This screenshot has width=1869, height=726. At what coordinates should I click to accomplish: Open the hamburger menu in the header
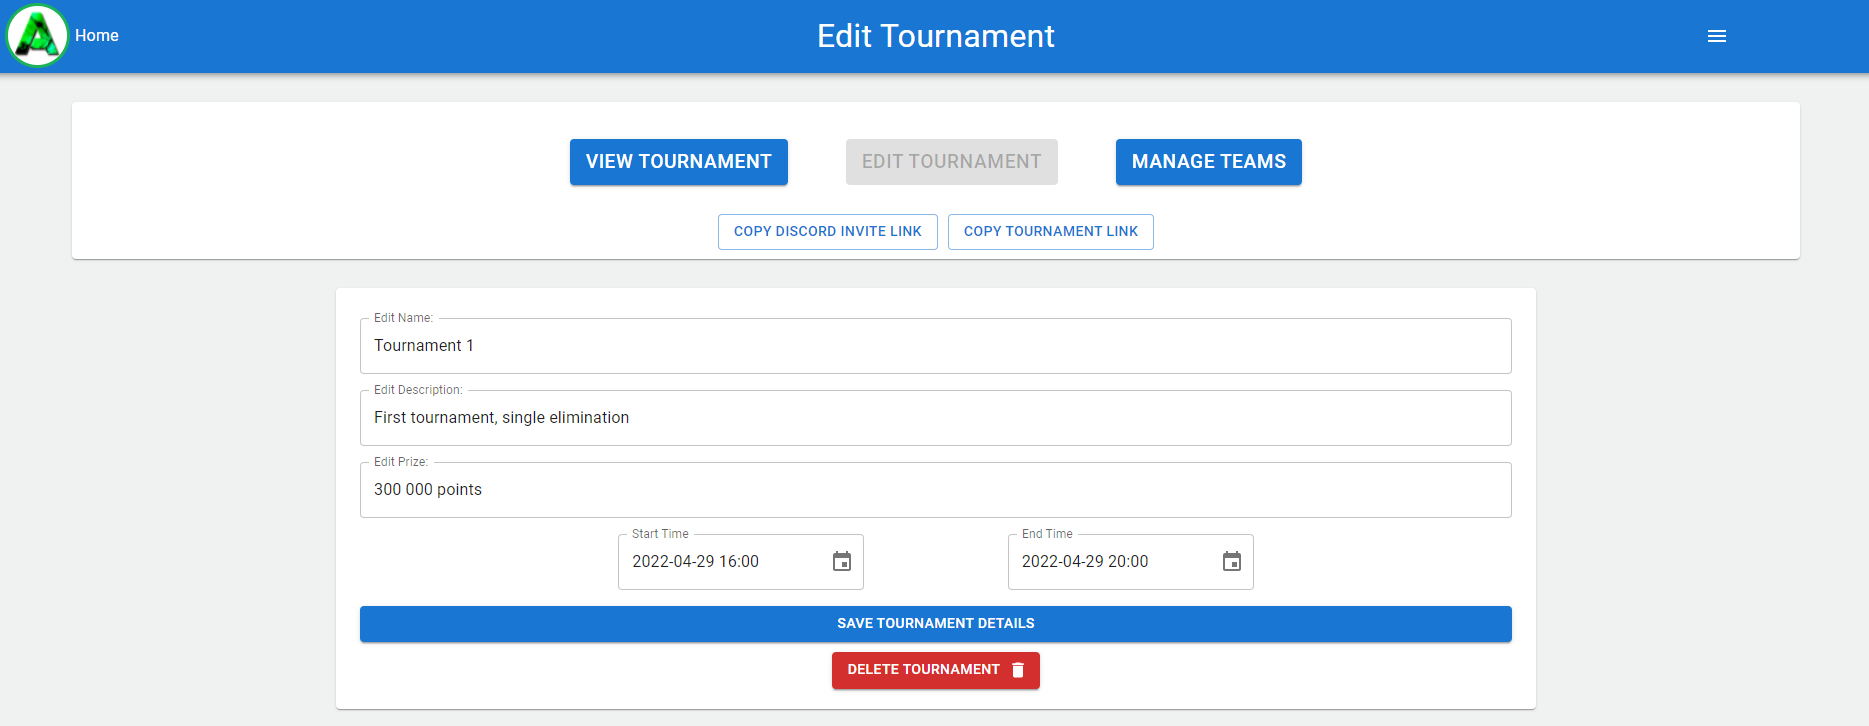pyautogui.click(x=1716, y=36)
